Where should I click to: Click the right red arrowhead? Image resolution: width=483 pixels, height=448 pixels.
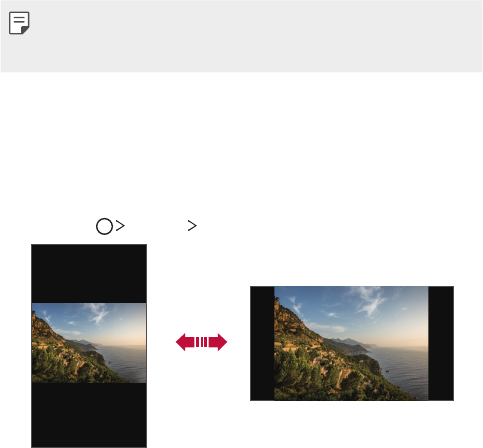point(218,342)
